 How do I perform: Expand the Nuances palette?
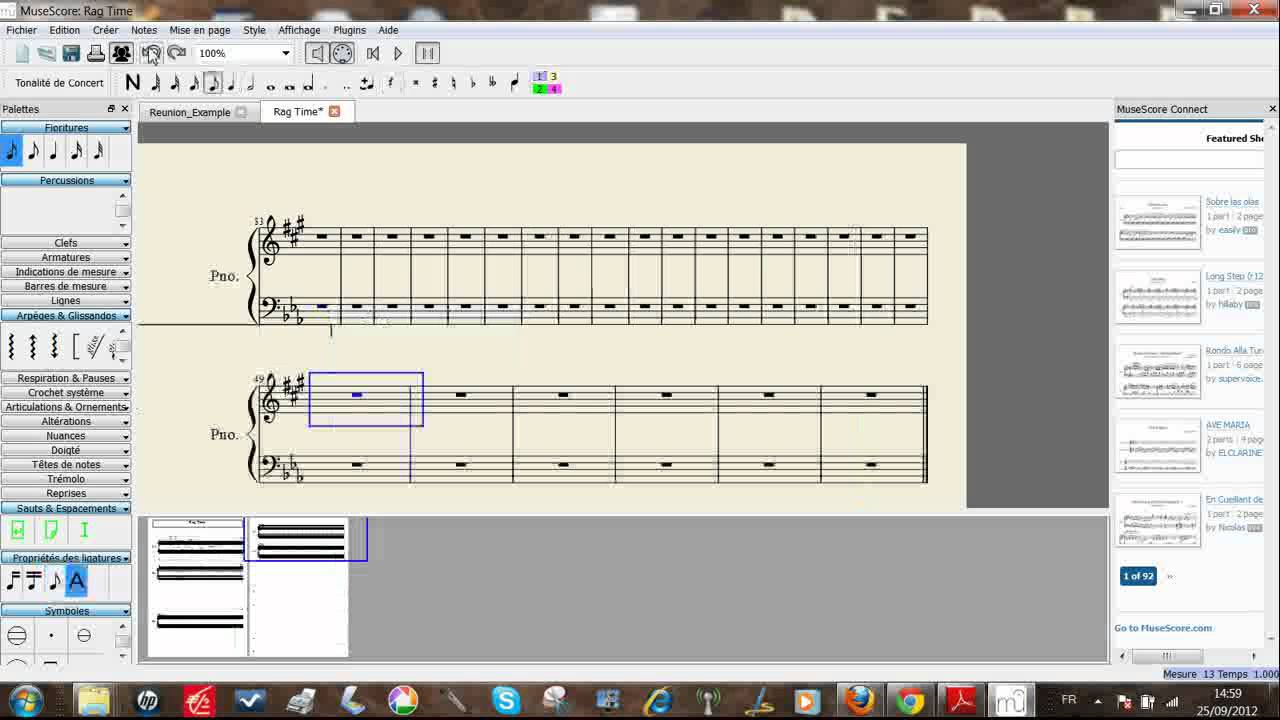[x=66, y=436]
